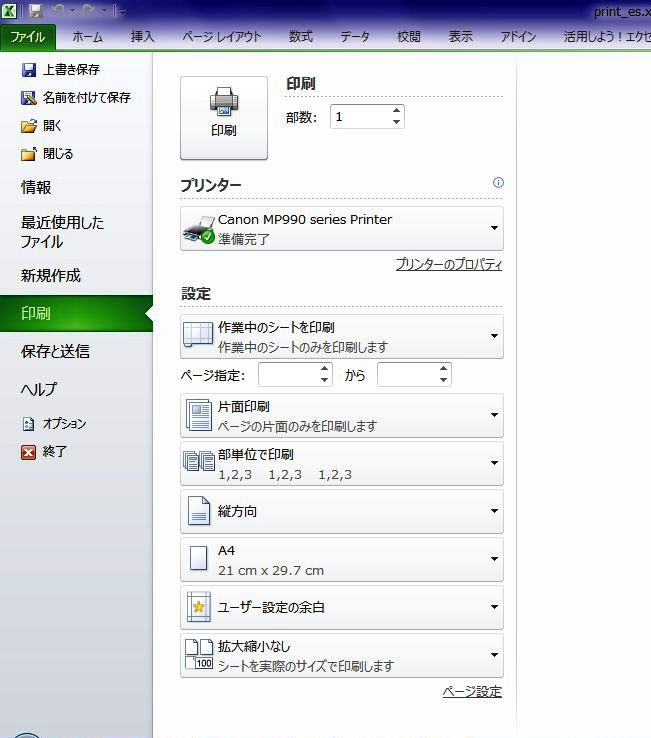Click the Excel icon in title bar
This screenshot has height=738, width=651.
(9, 10)
